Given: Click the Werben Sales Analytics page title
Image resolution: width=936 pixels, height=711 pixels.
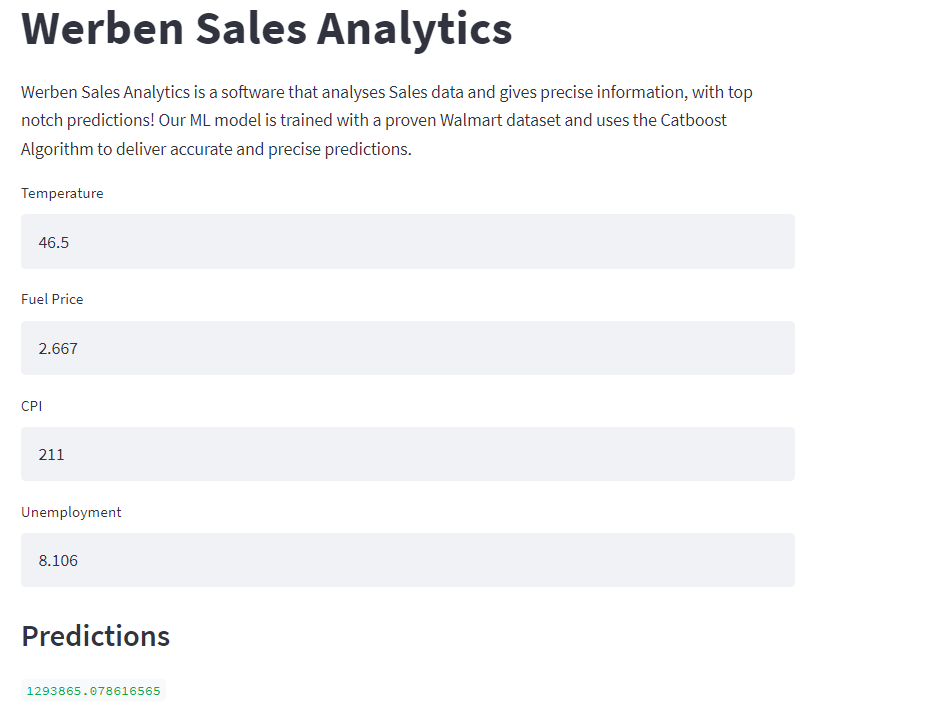Looking at the screenshot, I should point(266,28).
